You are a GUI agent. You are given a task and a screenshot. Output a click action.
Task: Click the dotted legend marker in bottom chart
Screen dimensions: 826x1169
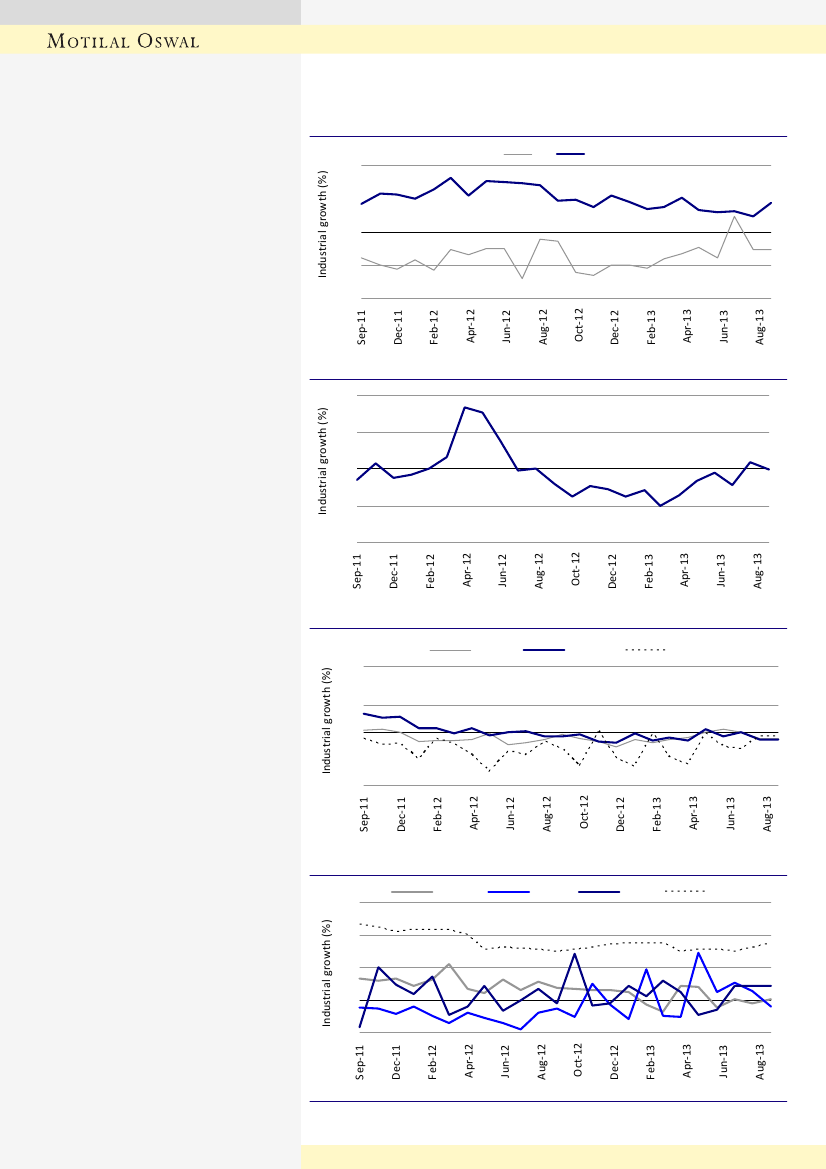[686, 890]
